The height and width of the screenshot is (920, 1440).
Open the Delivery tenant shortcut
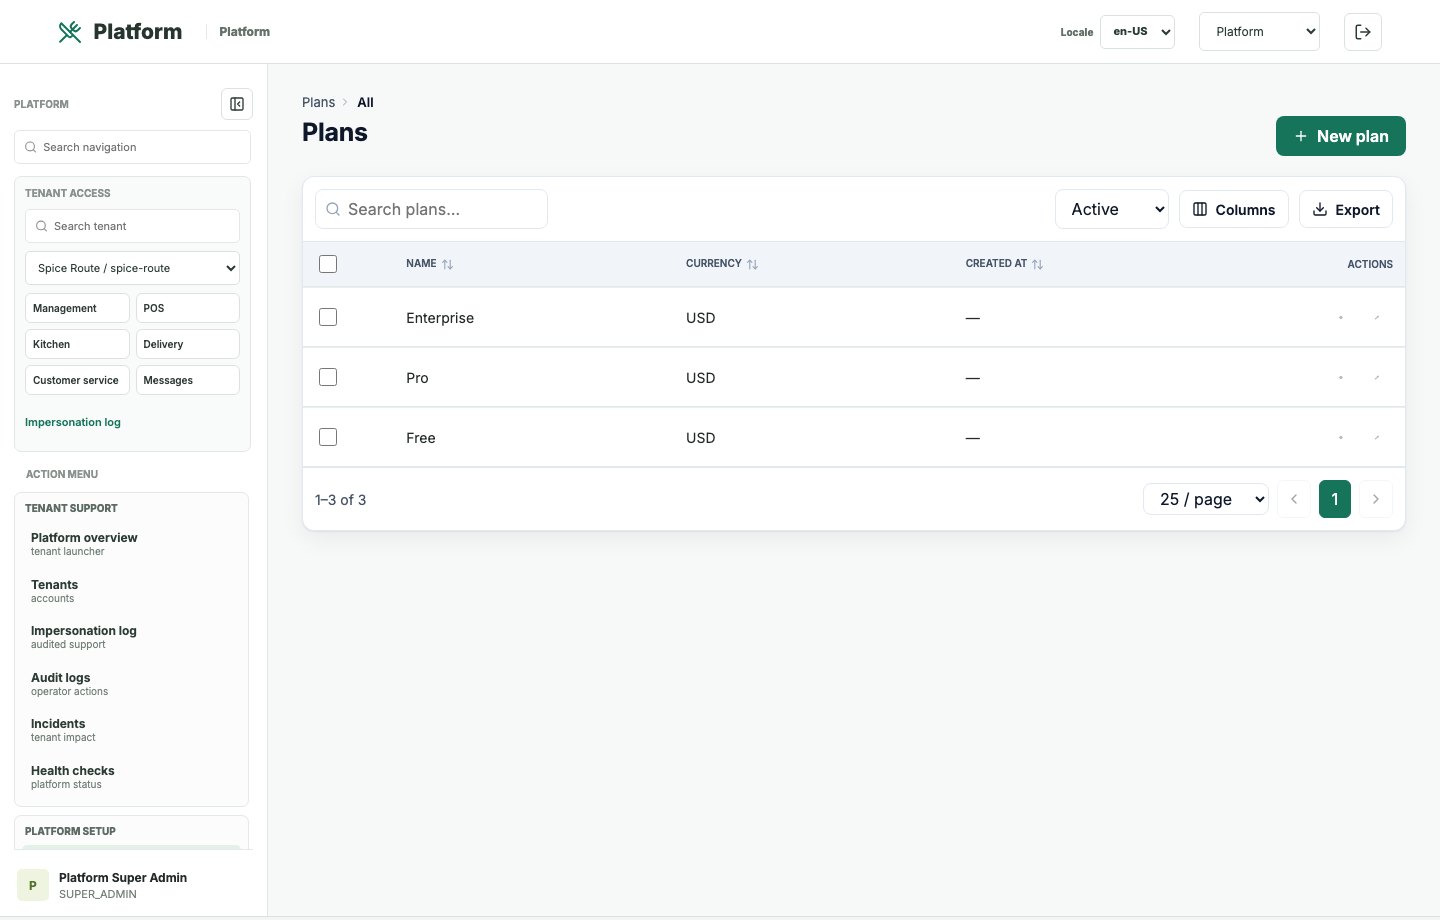click(x=188, y=344)
